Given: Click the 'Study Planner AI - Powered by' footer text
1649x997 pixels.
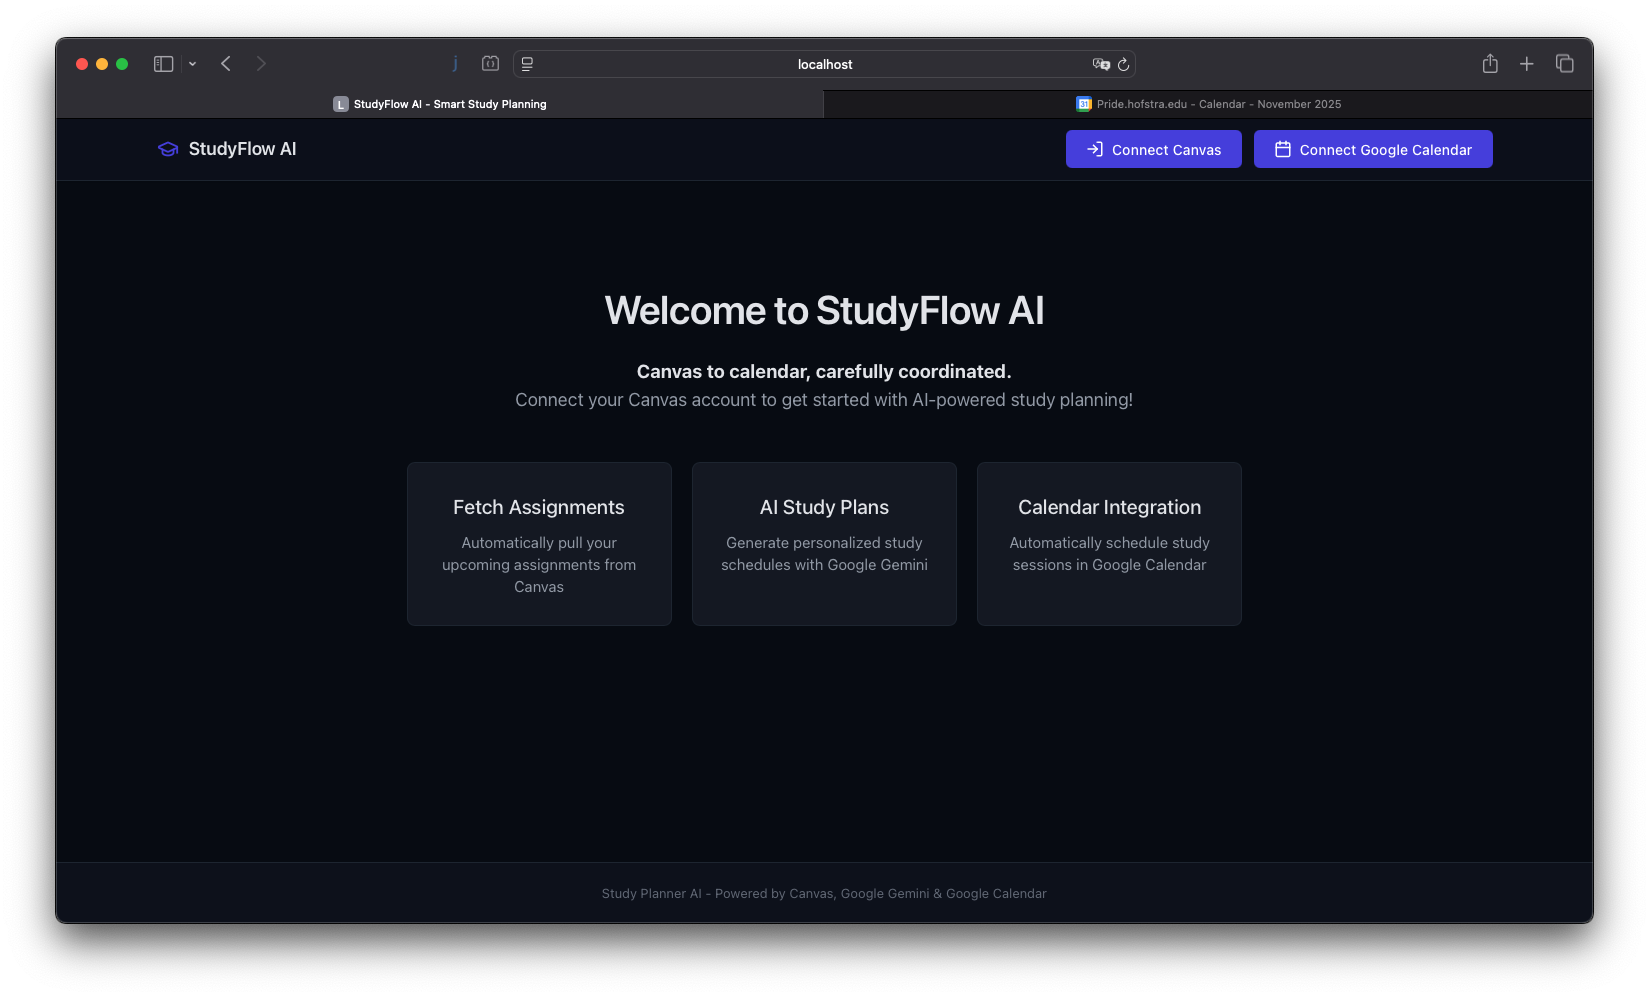Looking at the screenshot, I should click(824, 894).
